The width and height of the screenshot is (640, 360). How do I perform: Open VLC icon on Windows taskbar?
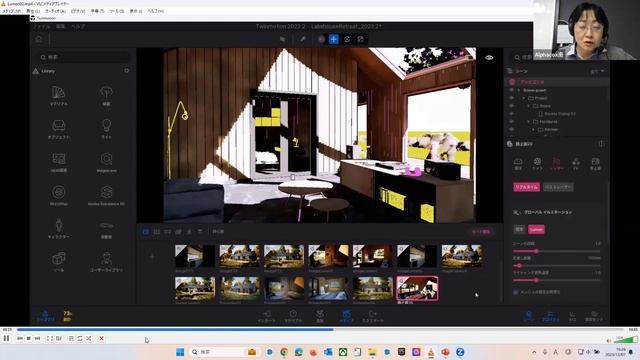pyautogui.click(x=431, y=352)
